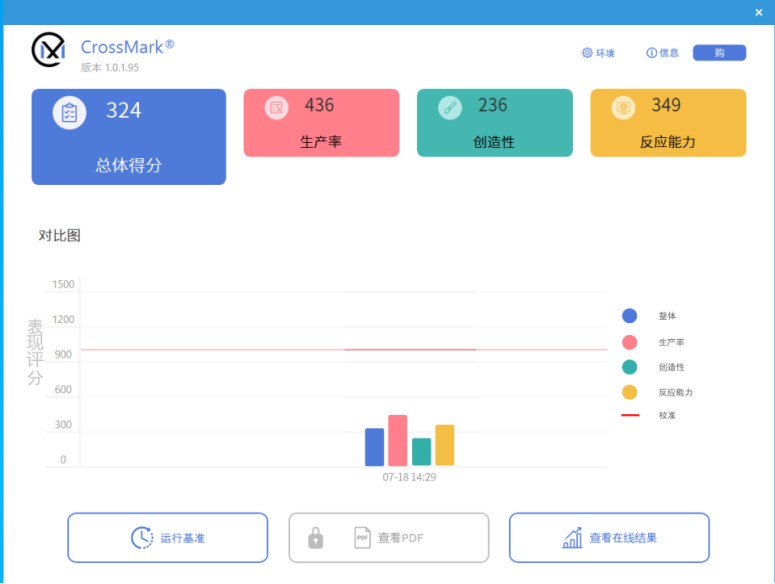Click the 查看PDF button
The width and height of the screenshot is (775, 584).
[389, 538]
